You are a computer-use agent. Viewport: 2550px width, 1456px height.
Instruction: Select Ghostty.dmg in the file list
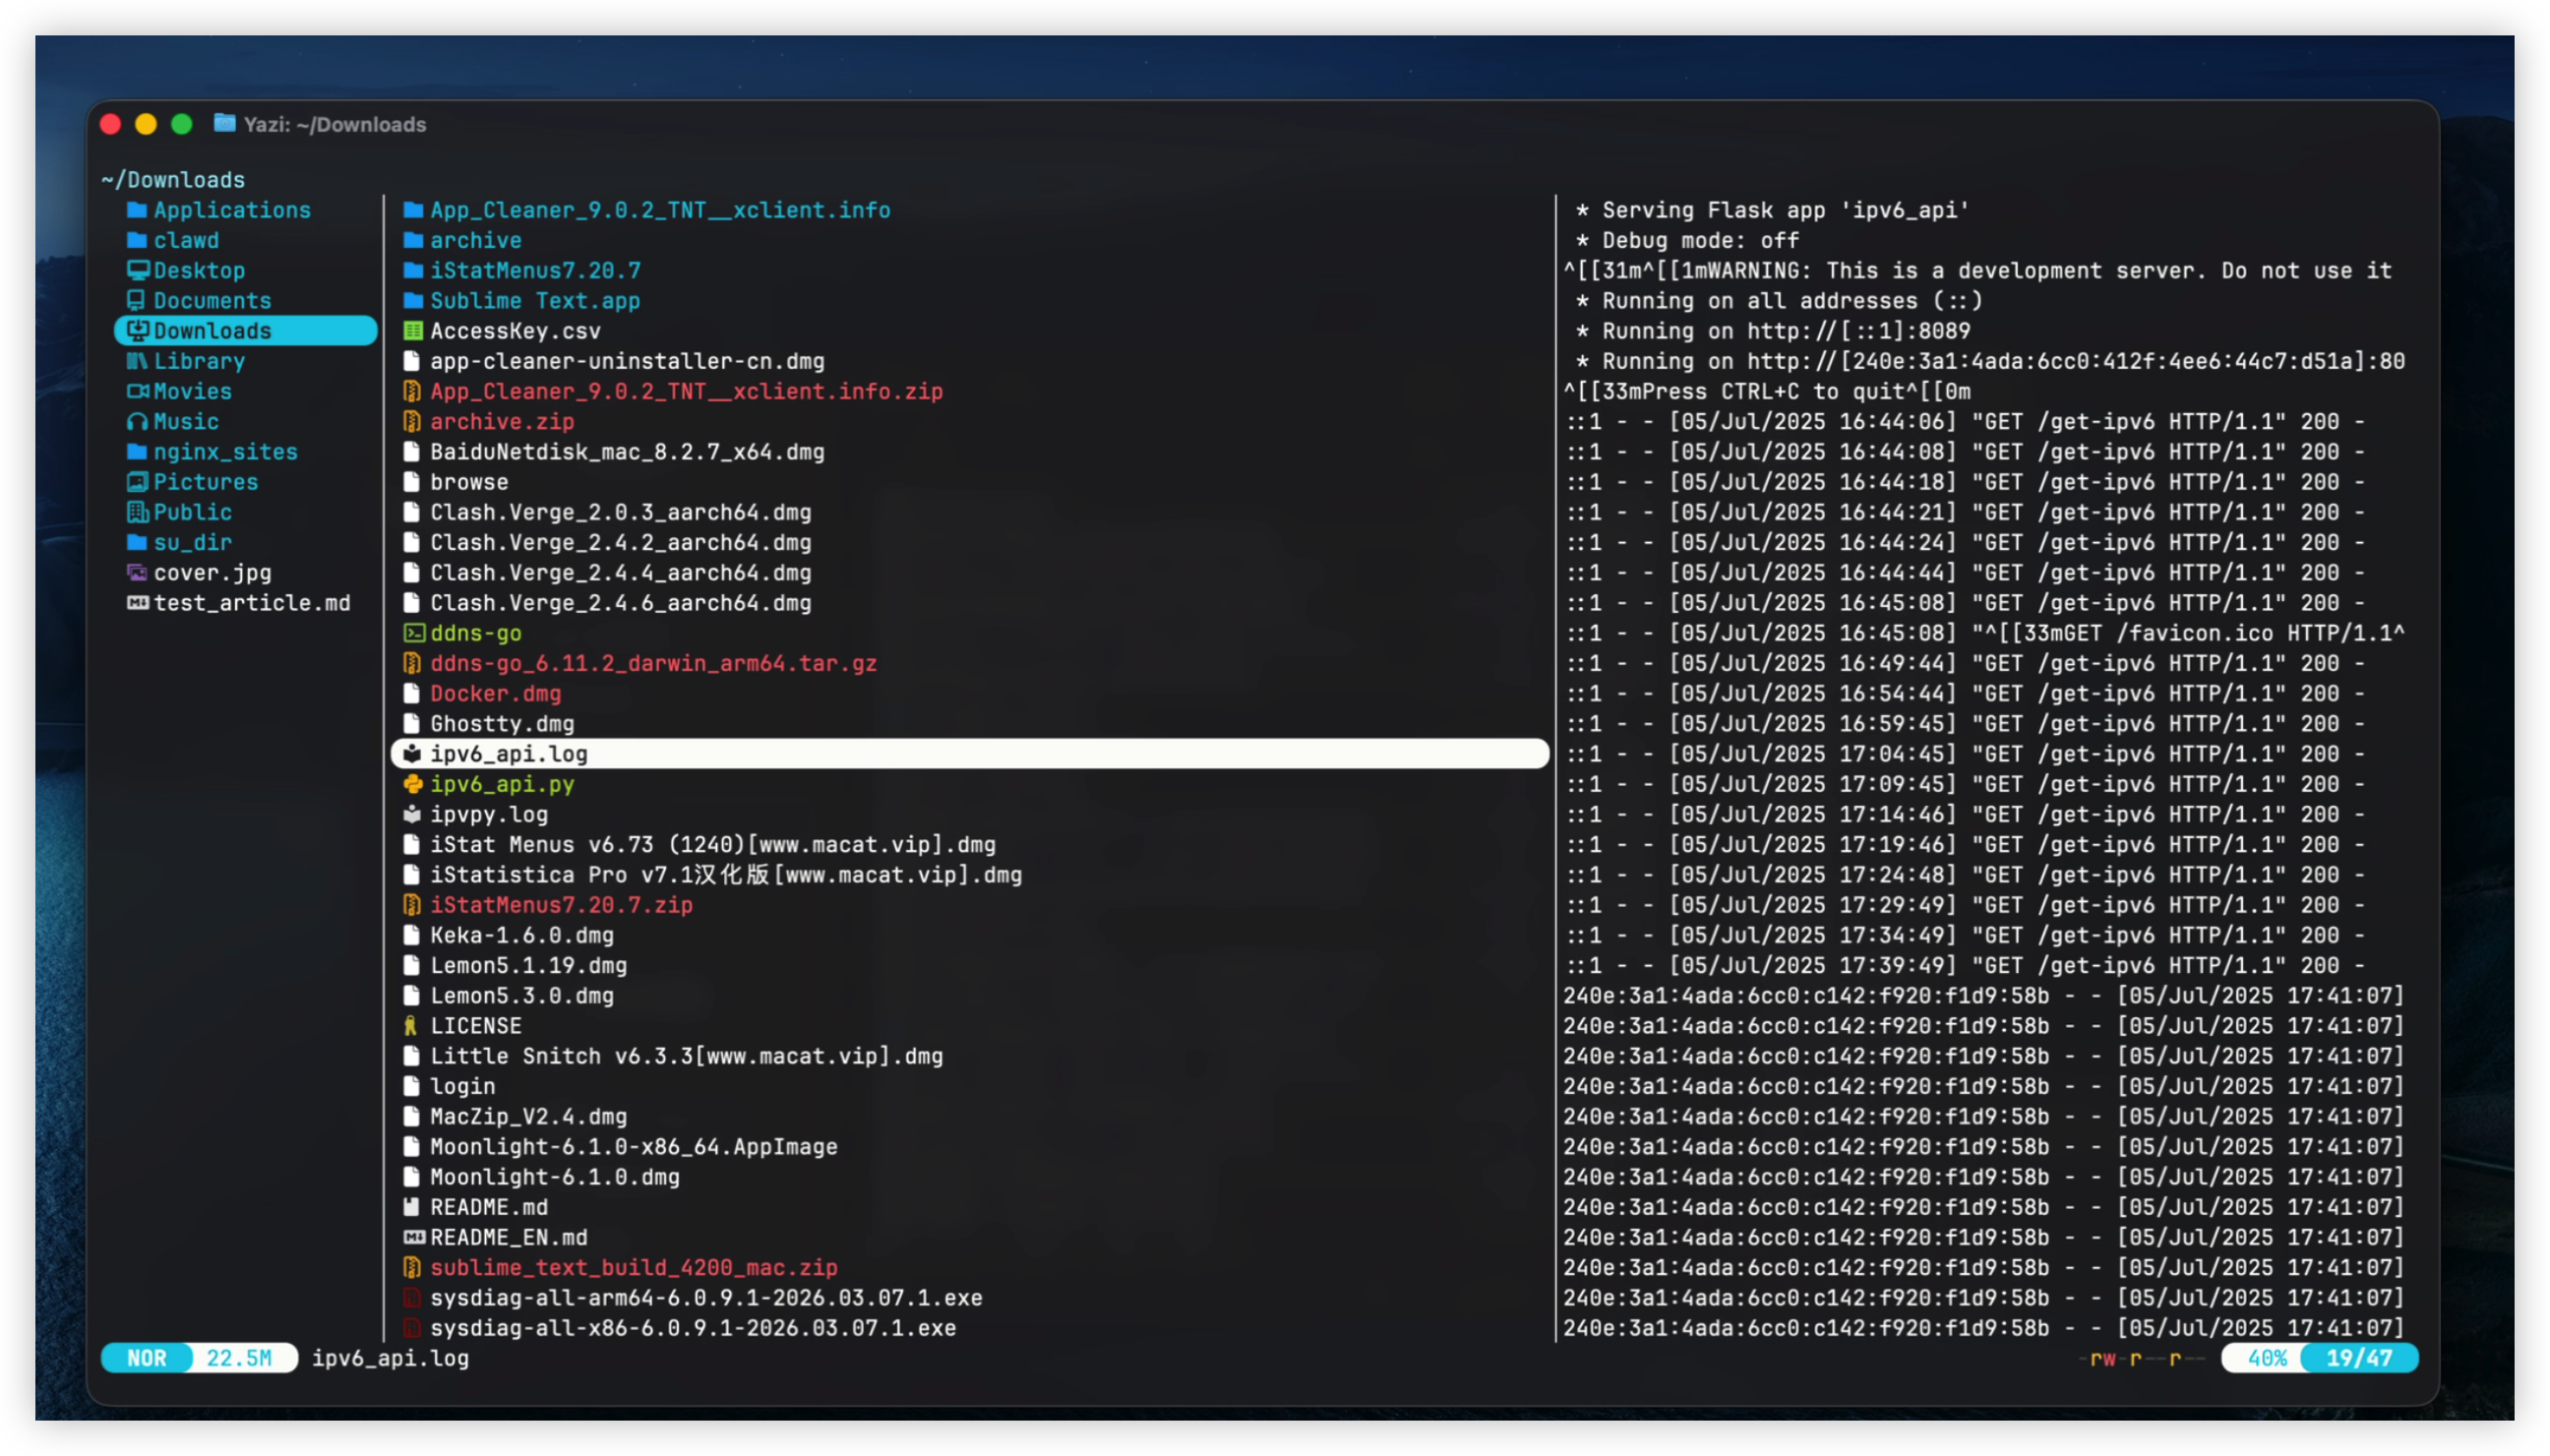(x=501, y=724)
